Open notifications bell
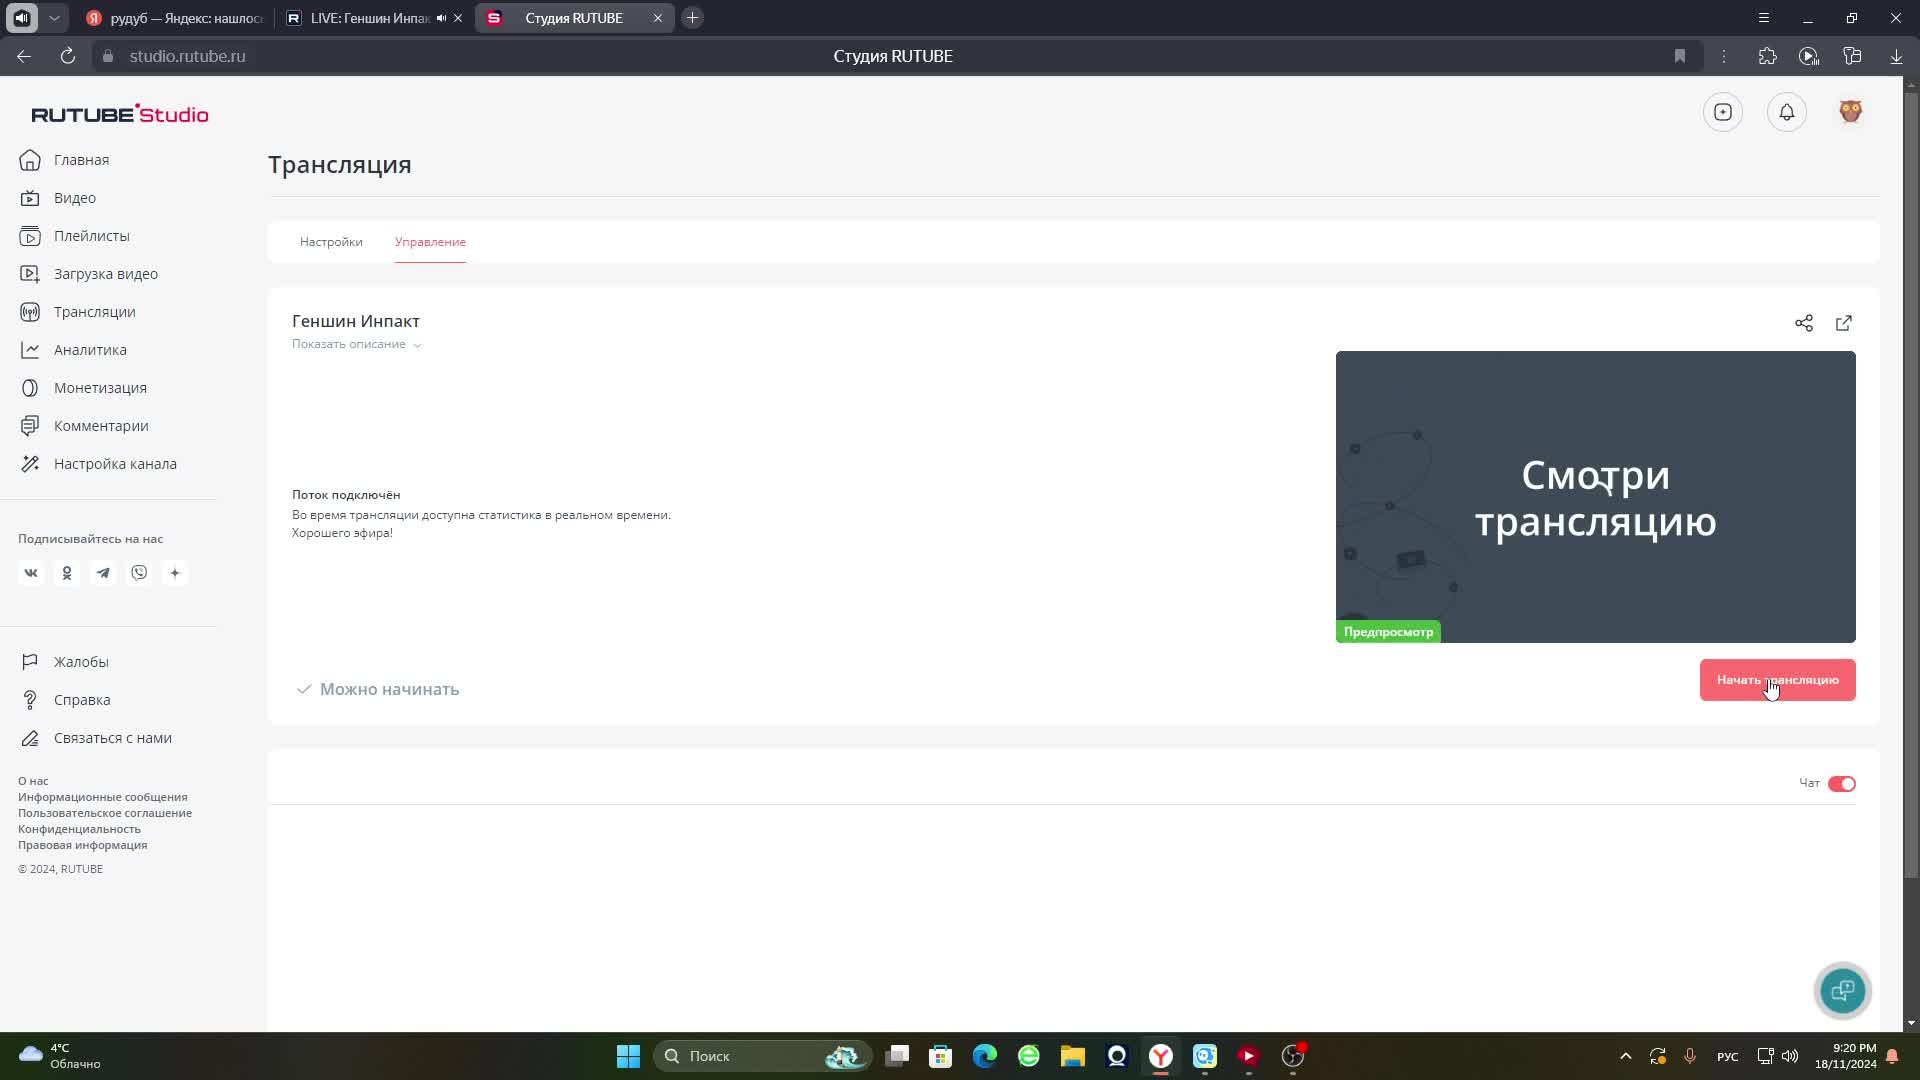 [x=1786, y=112]
